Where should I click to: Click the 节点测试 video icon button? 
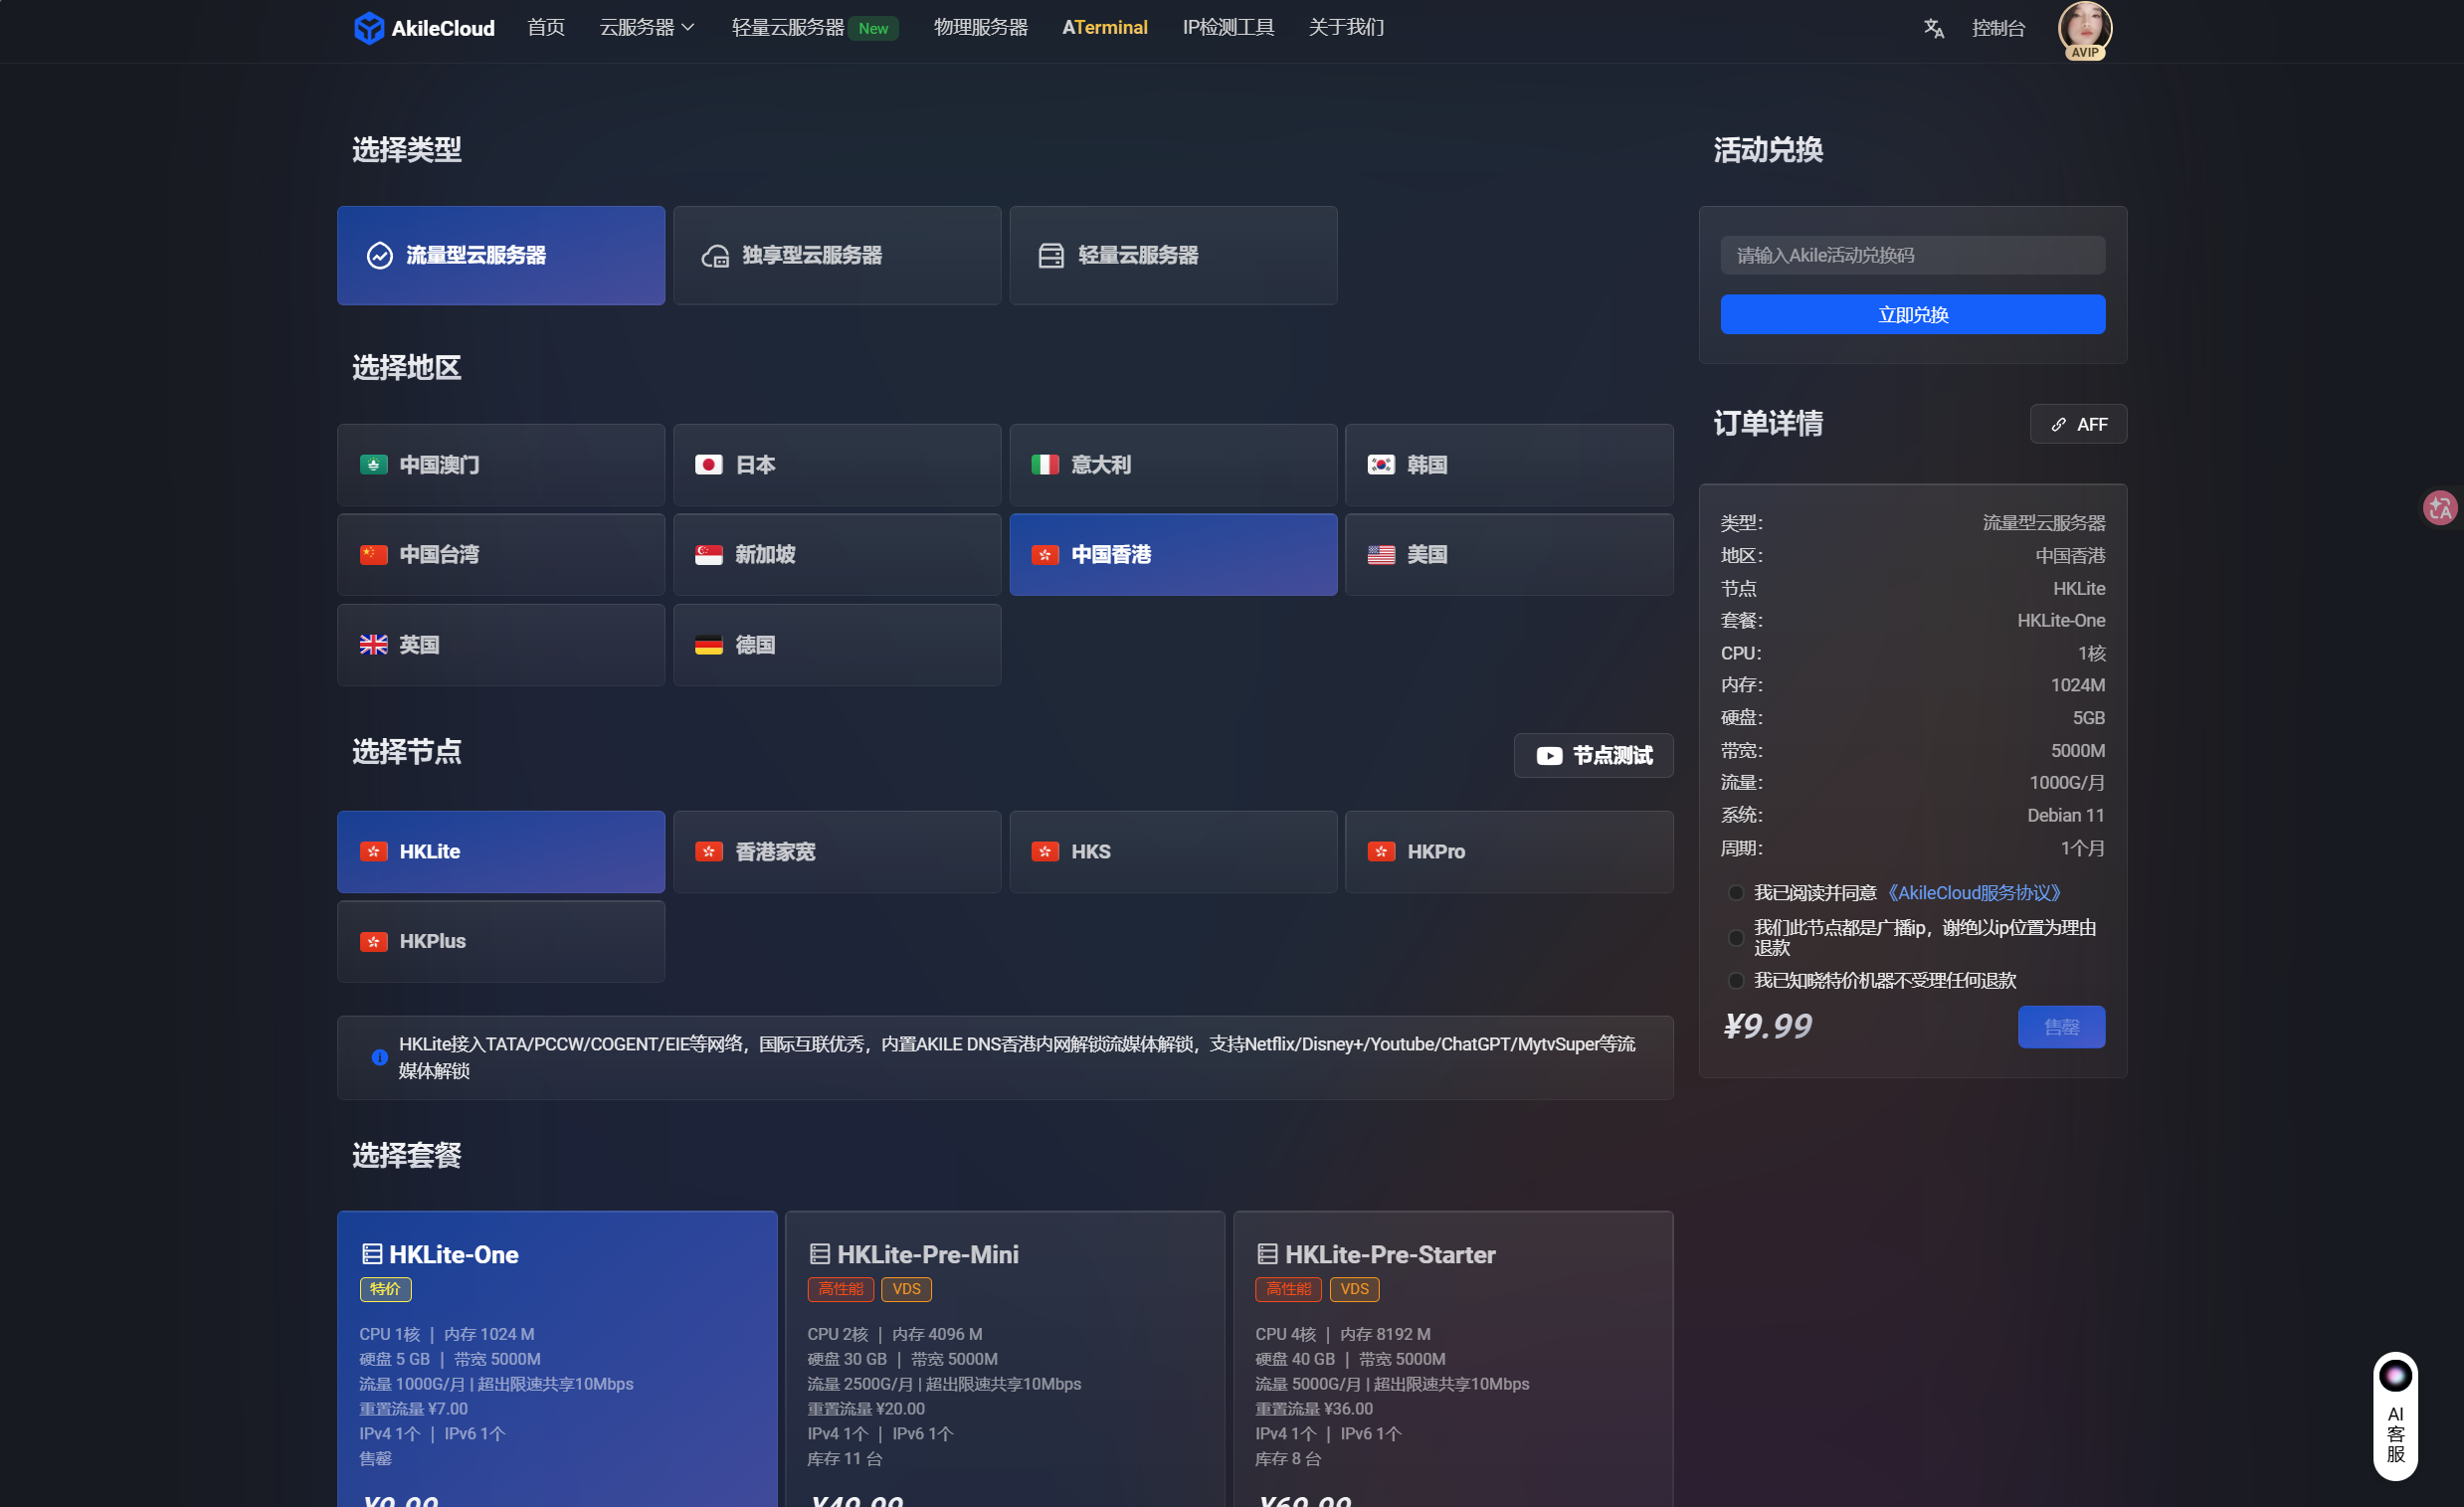1592,755
